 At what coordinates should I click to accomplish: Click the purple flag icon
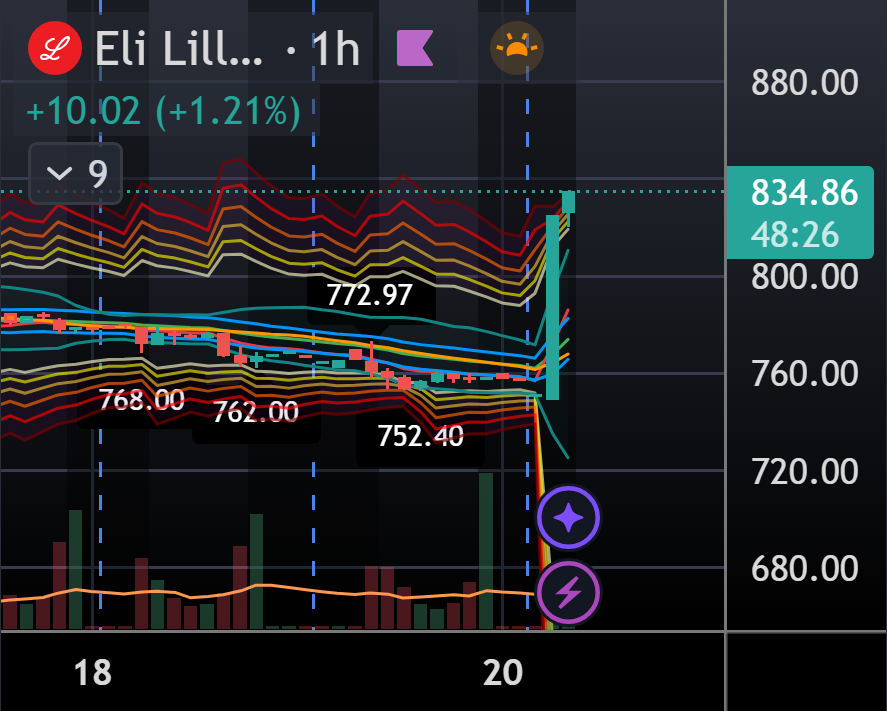tap(415, 48)
